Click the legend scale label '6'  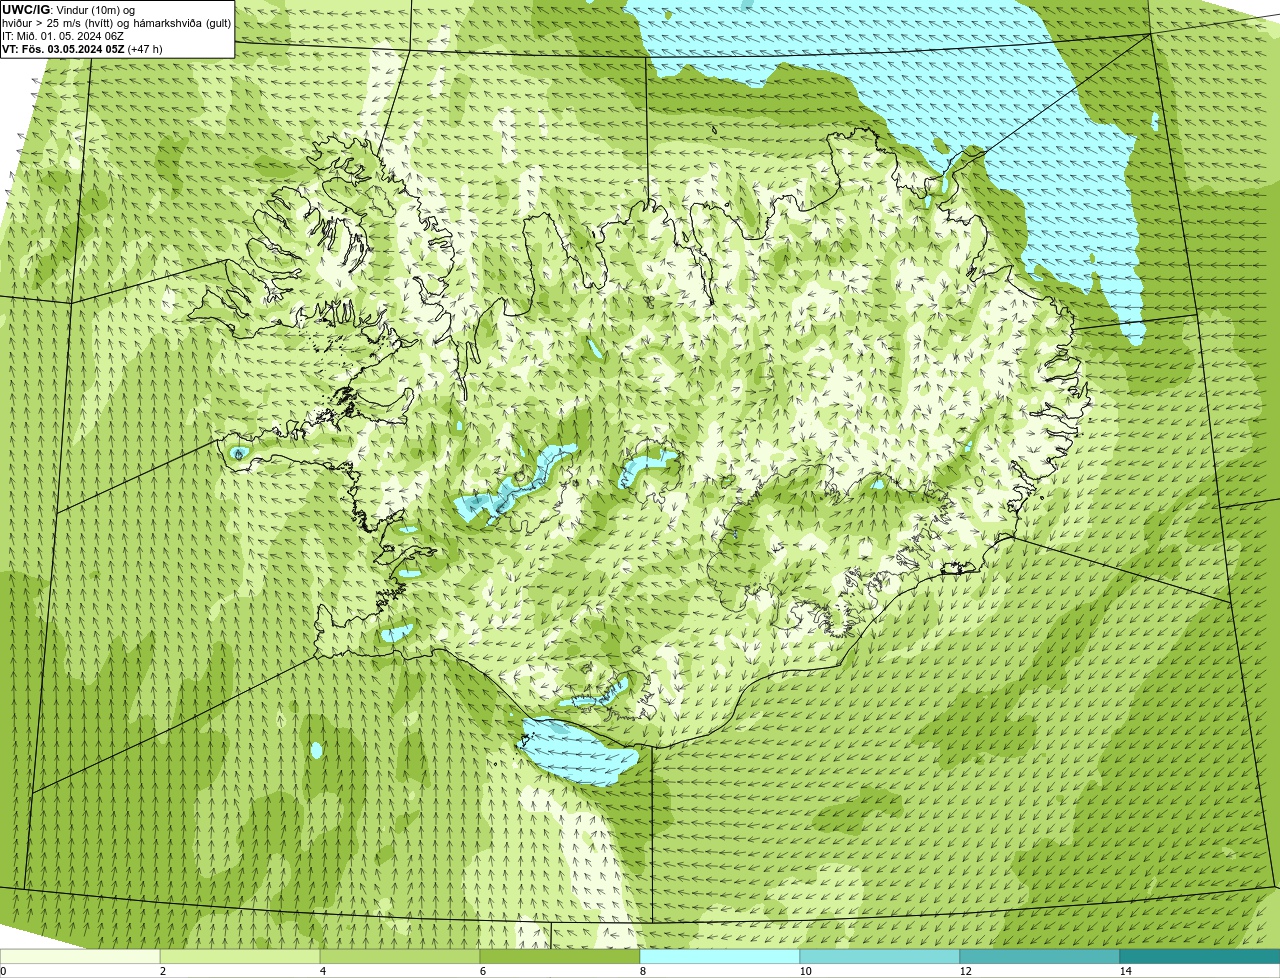click(x=482, y=971)
